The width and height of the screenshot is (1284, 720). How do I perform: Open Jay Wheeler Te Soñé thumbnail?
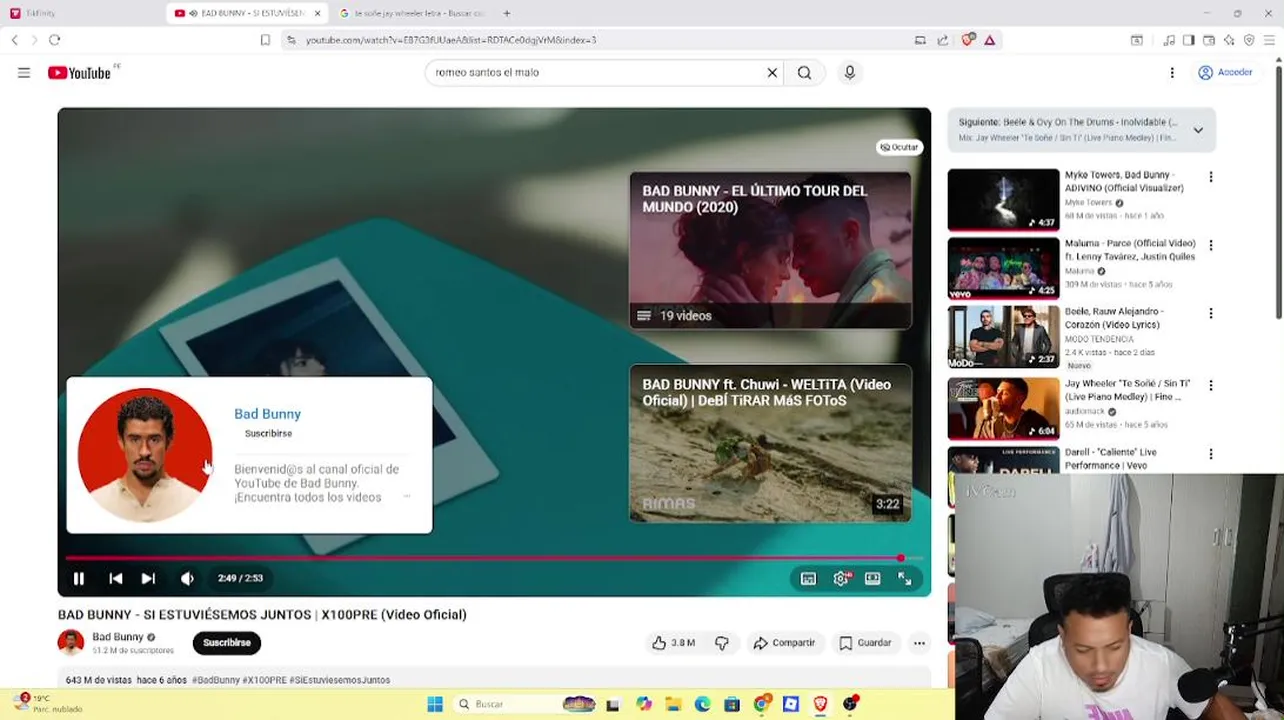coord(1003,408)
